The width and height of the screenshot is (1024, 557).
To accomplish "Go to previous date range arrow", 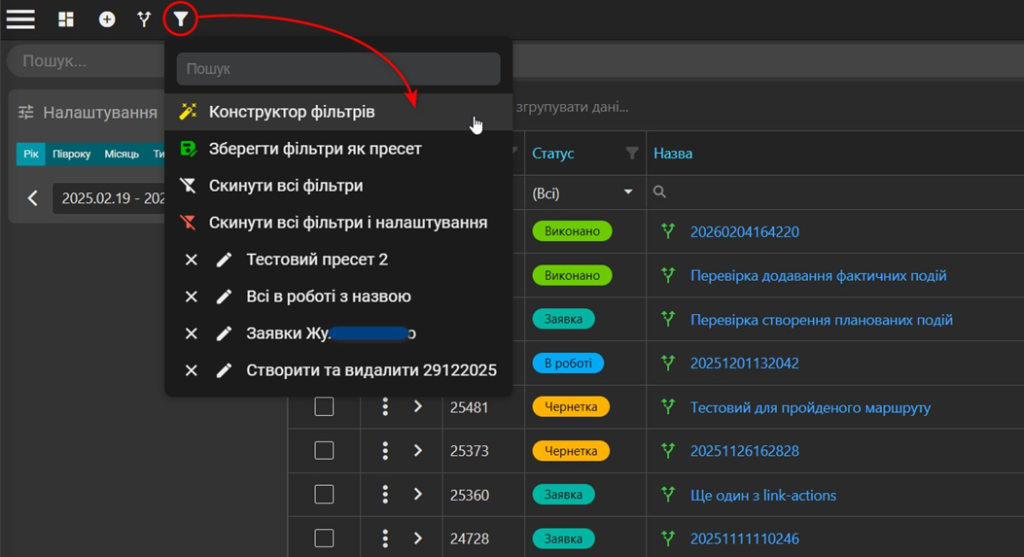I will 33,198.
